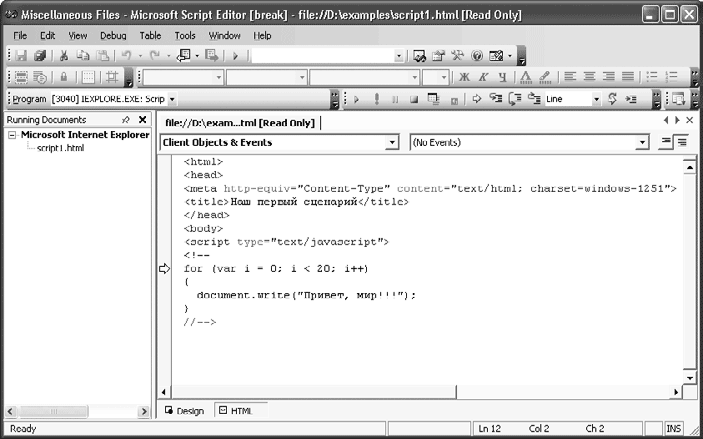The image size is (703, 439).
Task: Close the Running Documents panel
Action: [143, 120]
